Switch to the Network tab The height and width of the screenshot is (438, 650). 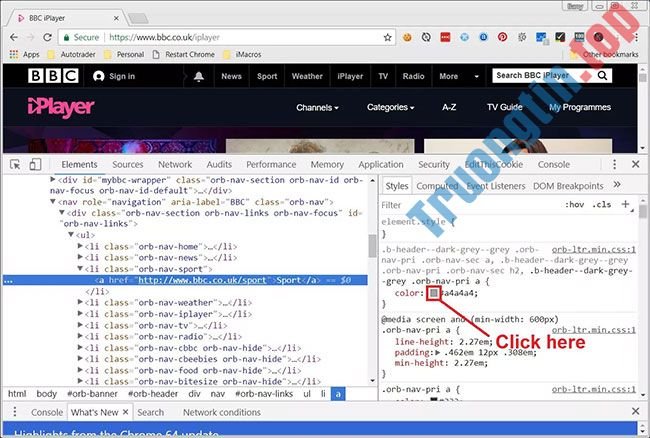pos(174,164)
